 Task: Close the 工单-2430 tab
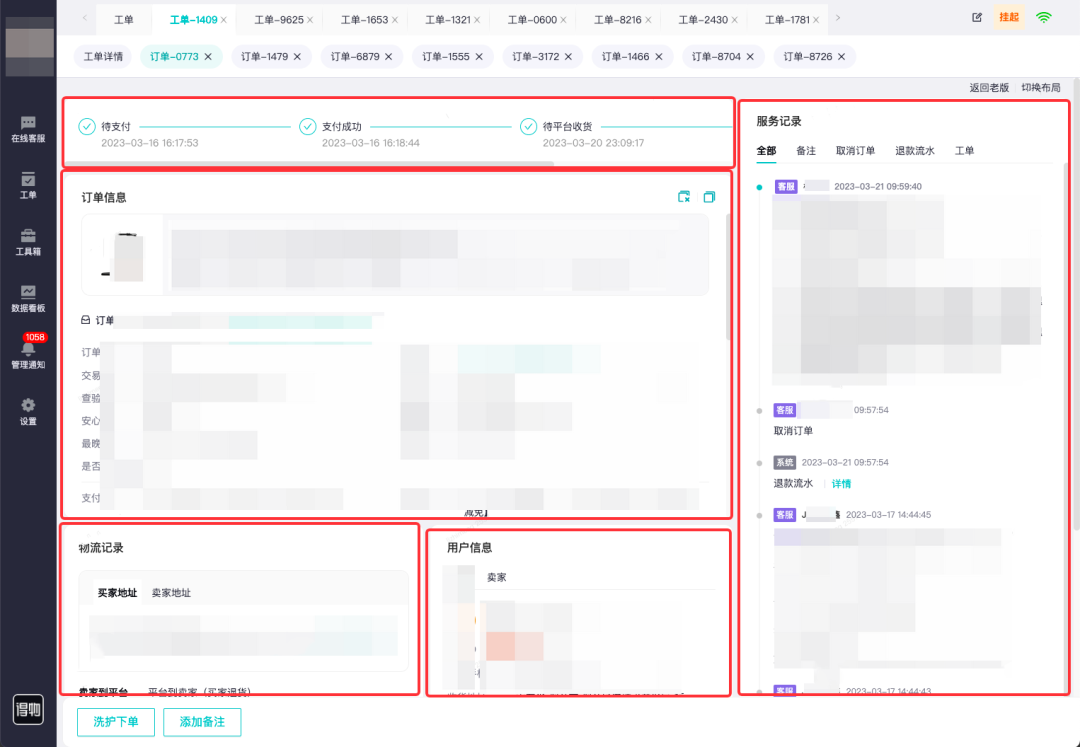point(734,20)
